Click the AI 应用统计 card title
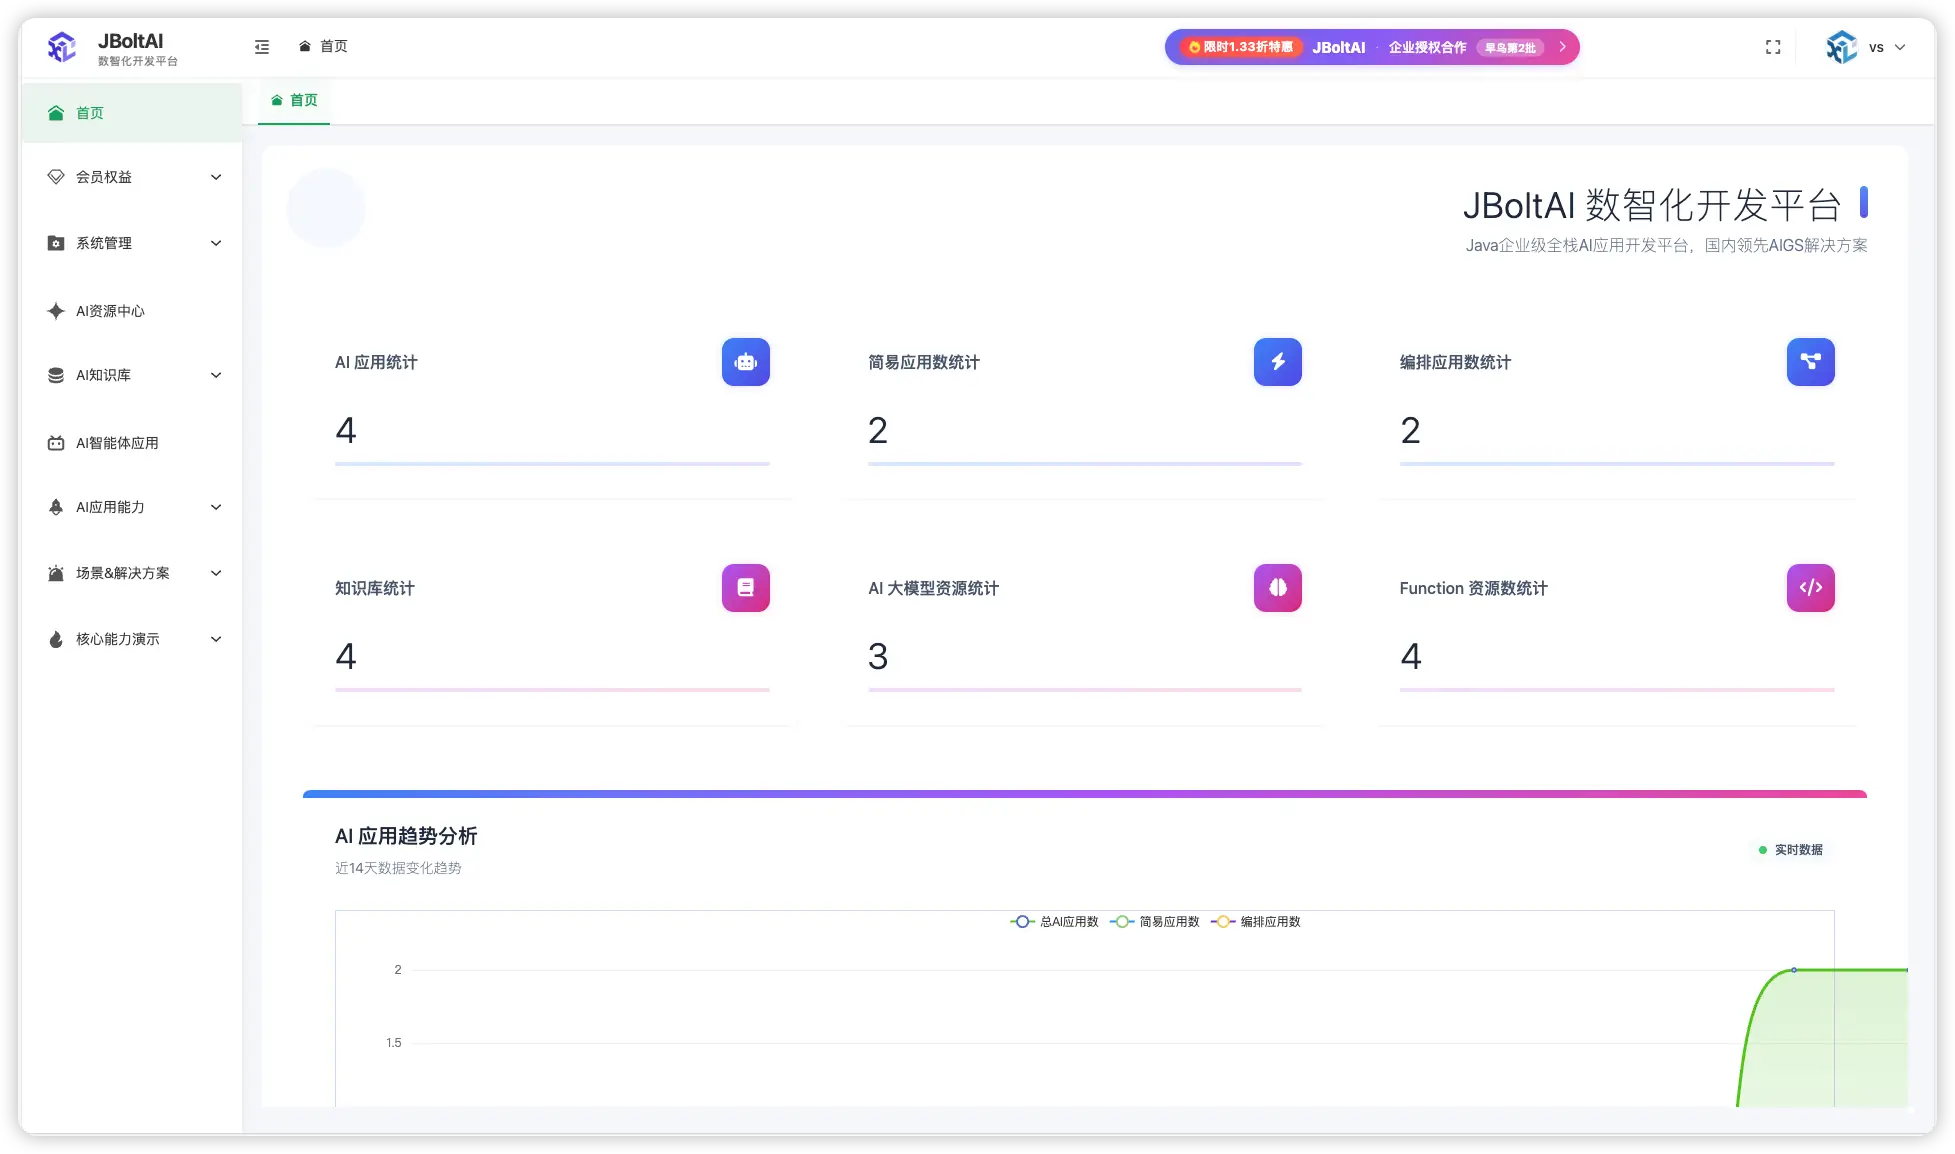 click(376, 362)
